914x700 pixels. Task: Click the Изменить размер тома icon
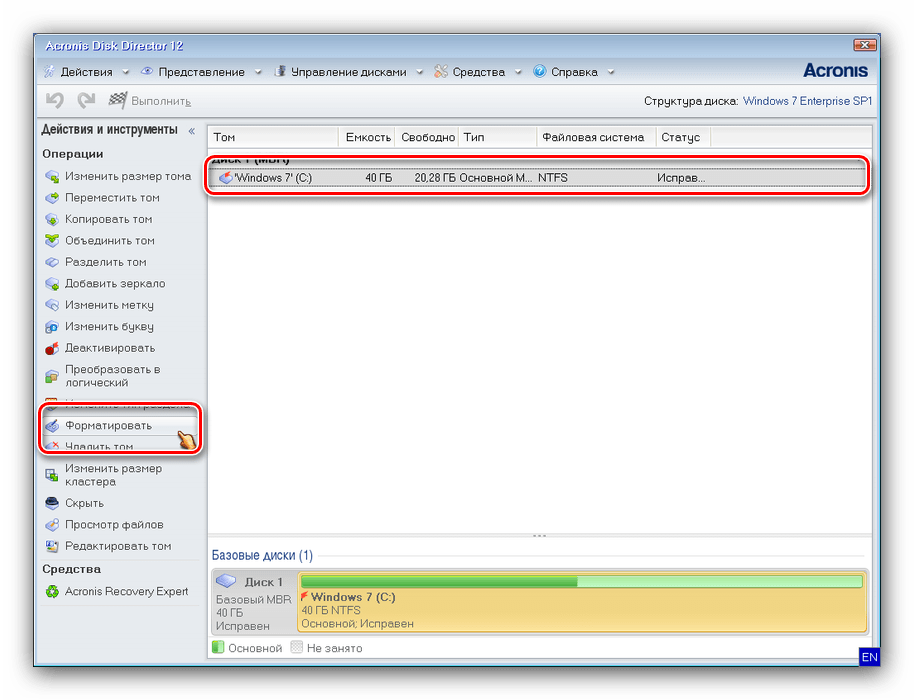52,176
